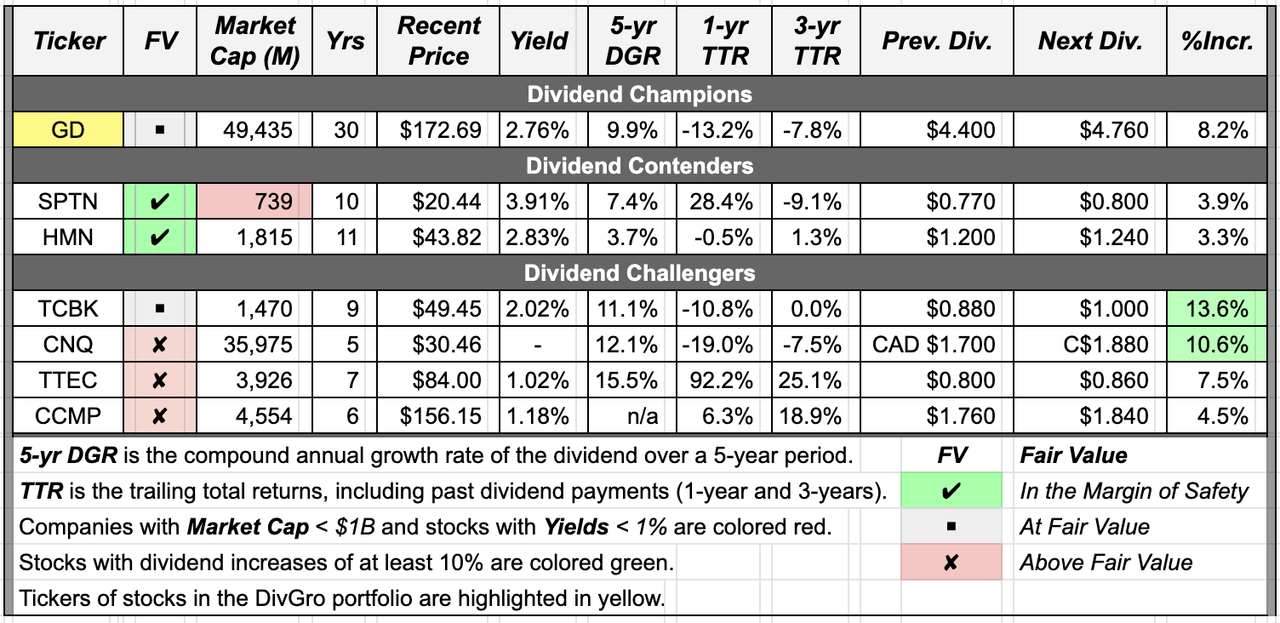Image resolution: width=1280 pixels, height=623 pixels.
Task: Click the Dividend Challengers section header
Action: 639,273
